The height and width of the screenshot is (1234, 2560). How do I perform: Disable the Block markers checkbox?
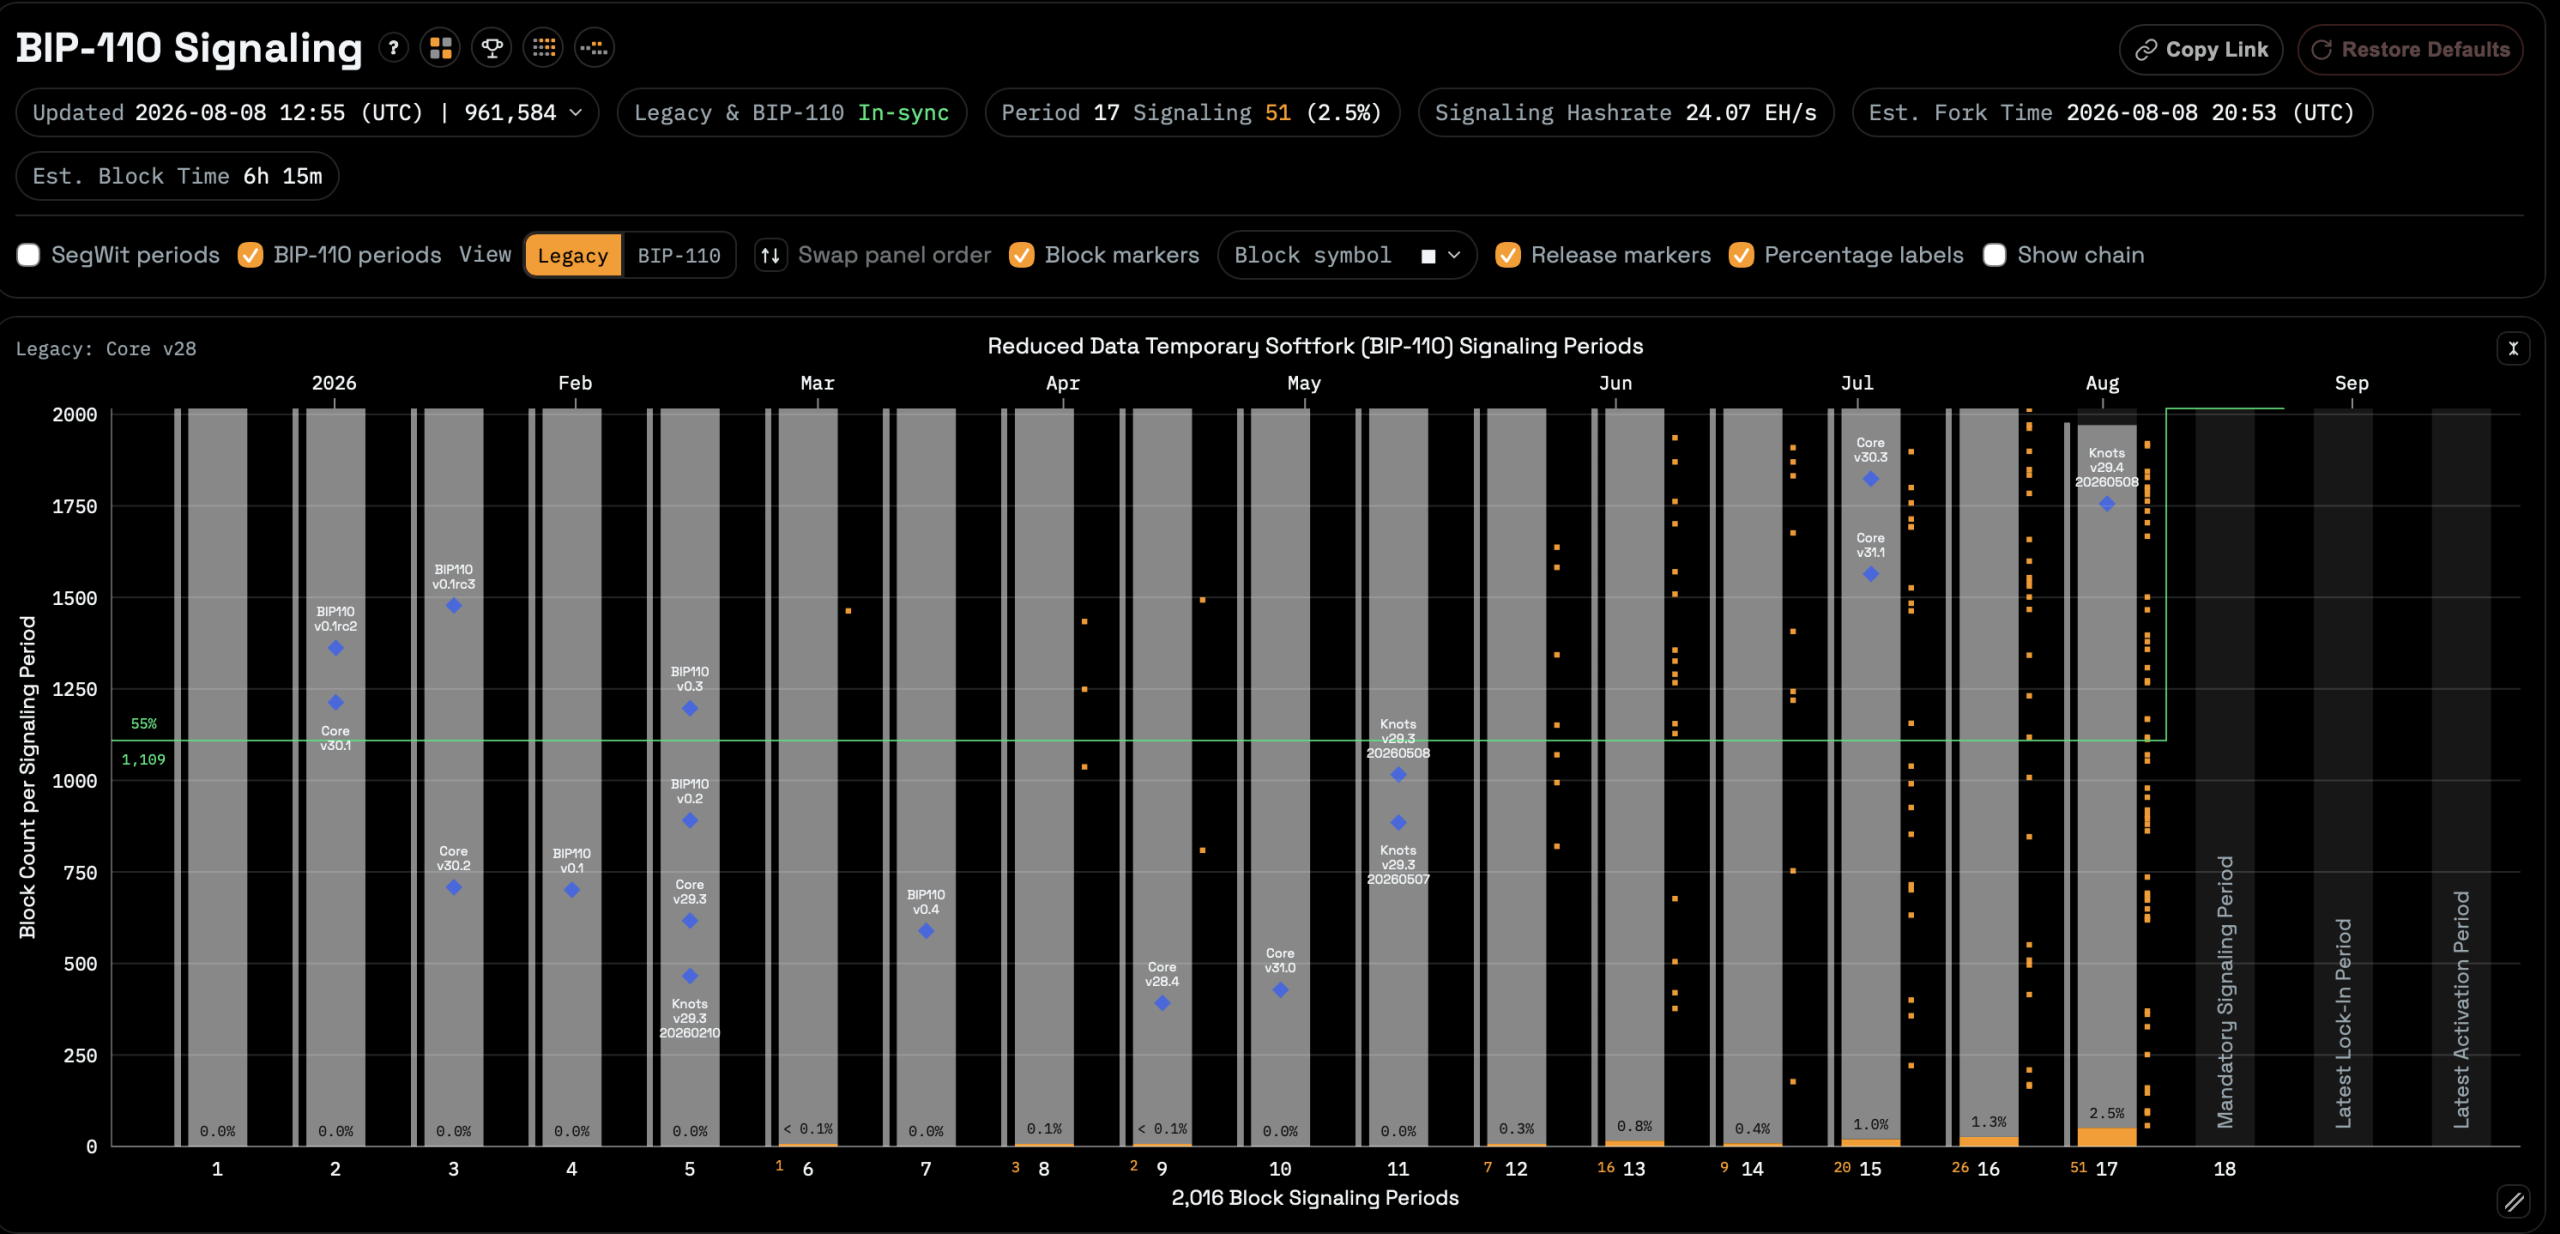pyautogui.click(x=1021, y=255)
